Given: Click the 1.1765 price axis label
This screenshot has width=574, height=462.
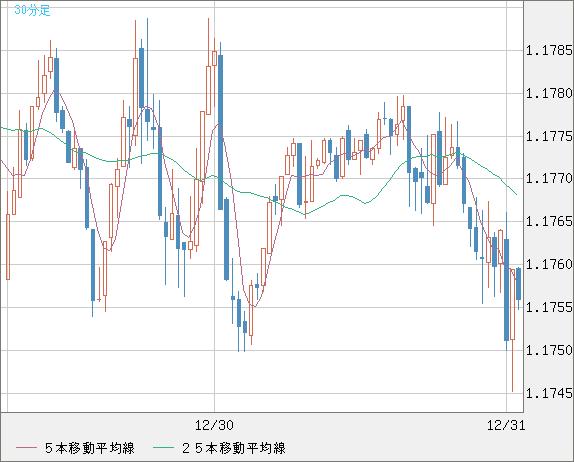Looking at the screenshot, I should (549, 221).
